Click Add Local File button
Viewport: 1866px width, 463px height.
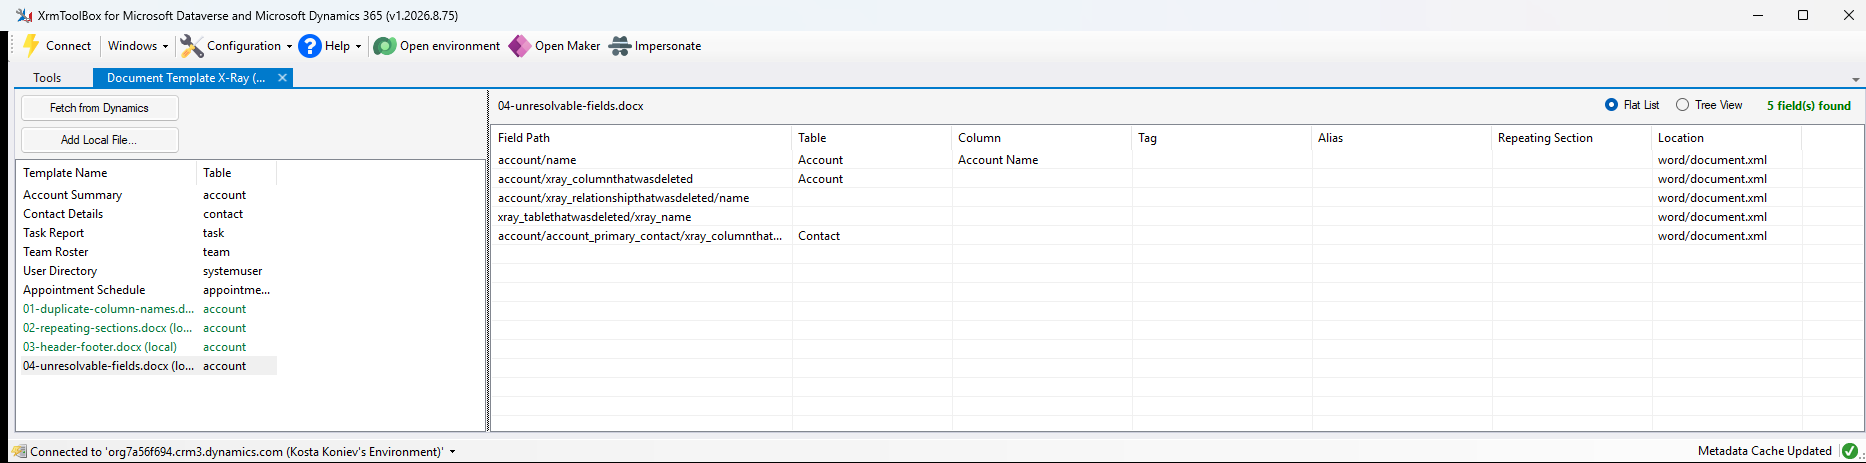point(100,140)
